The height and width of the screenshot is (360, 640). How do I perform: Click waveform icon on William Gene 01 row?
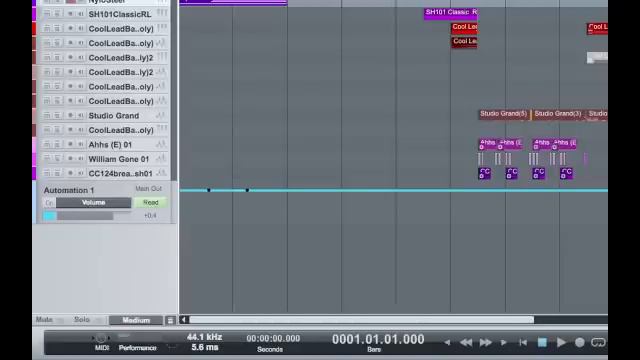point(161,159)
